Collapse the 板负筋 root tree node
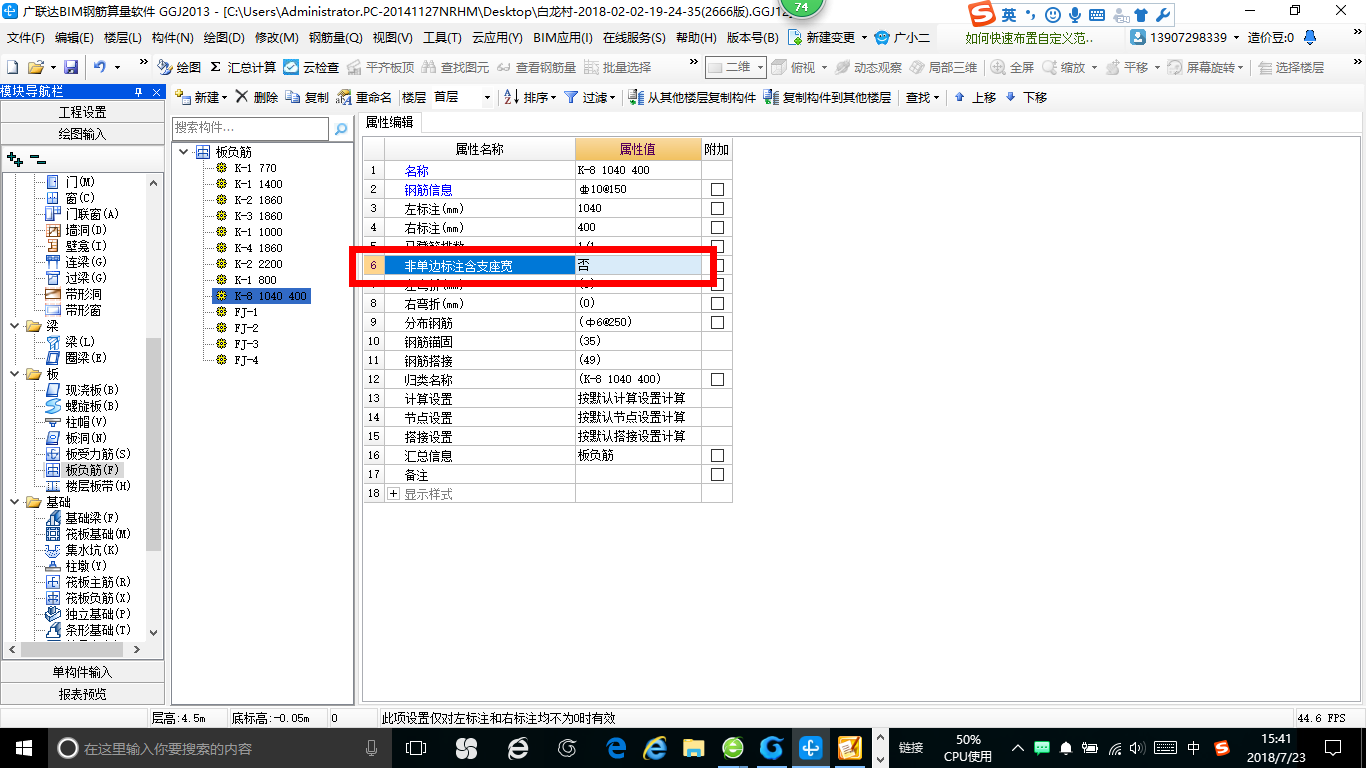Screen dimensions: 1366x768 [184, 152]
